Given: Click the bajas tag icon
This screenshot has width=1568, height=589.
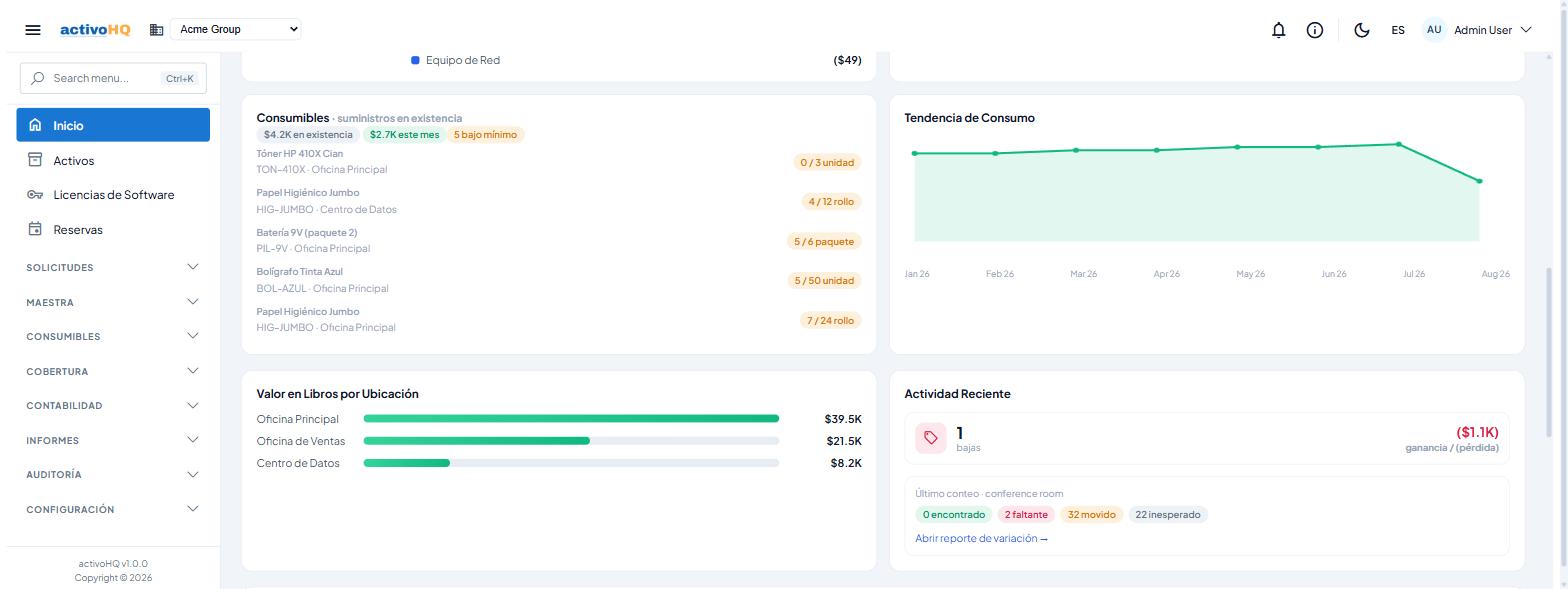Looking at the screenshot, I should [x=931, y=438].
